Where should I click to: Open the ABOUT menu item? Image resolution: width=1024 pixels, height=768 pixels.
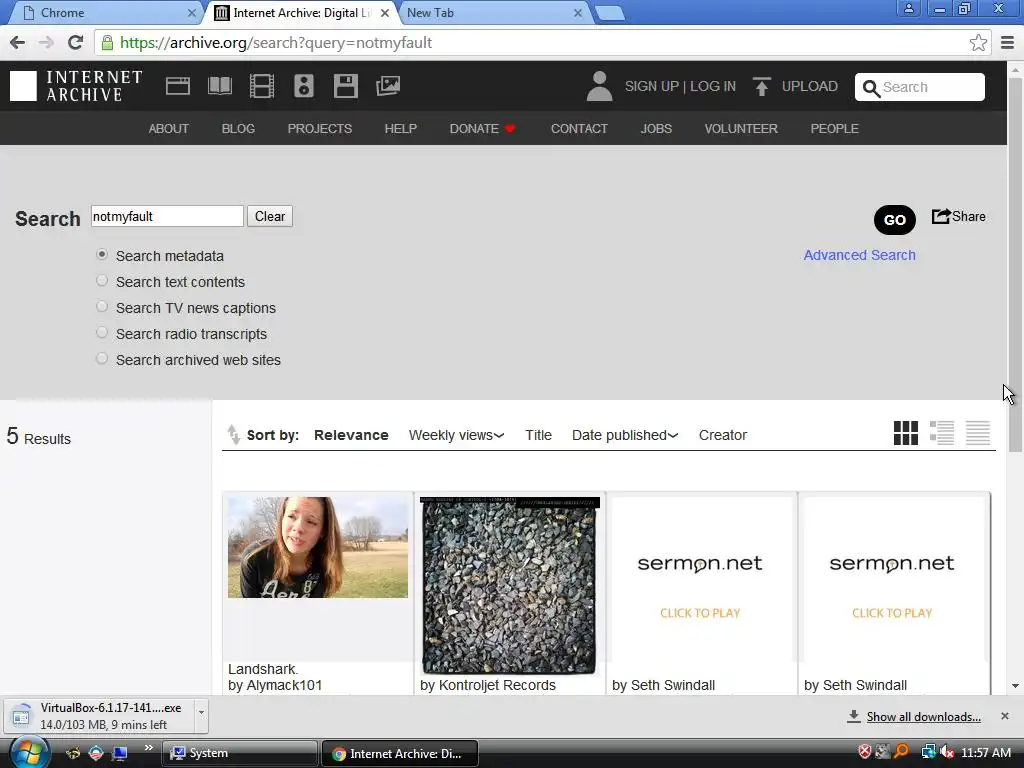pos(168,129)
